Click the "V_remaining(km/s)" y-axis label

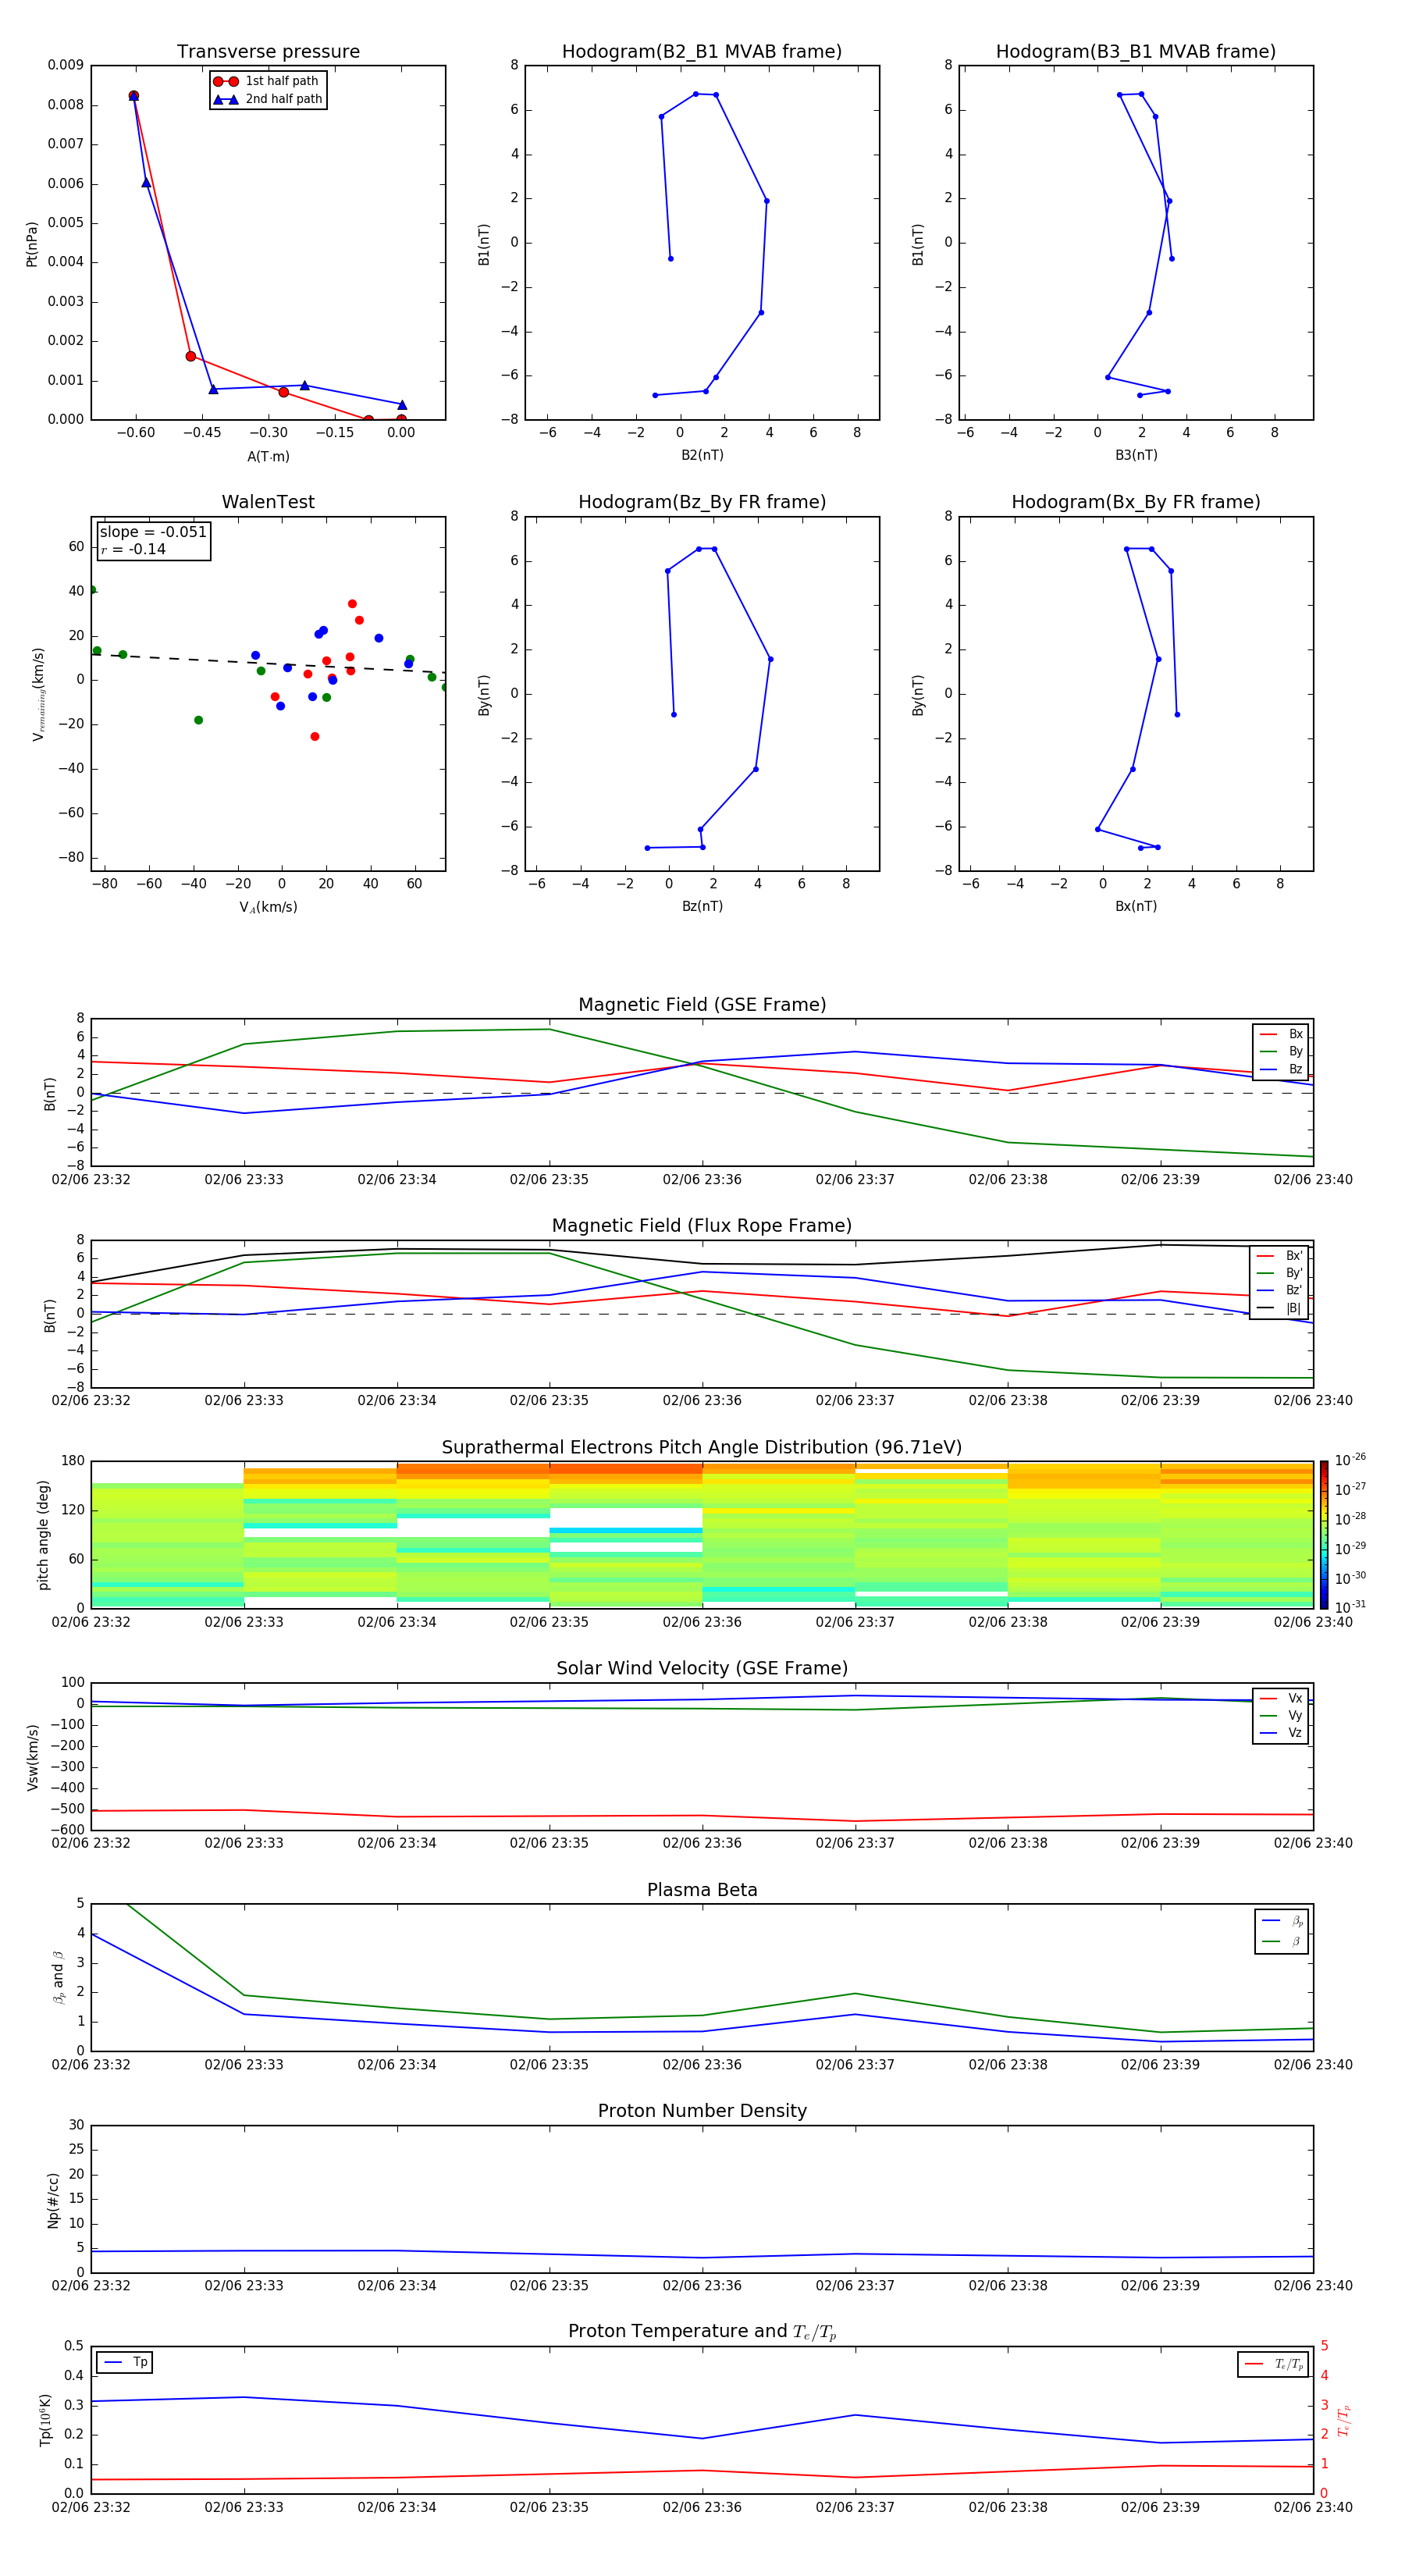pos(38,694)
